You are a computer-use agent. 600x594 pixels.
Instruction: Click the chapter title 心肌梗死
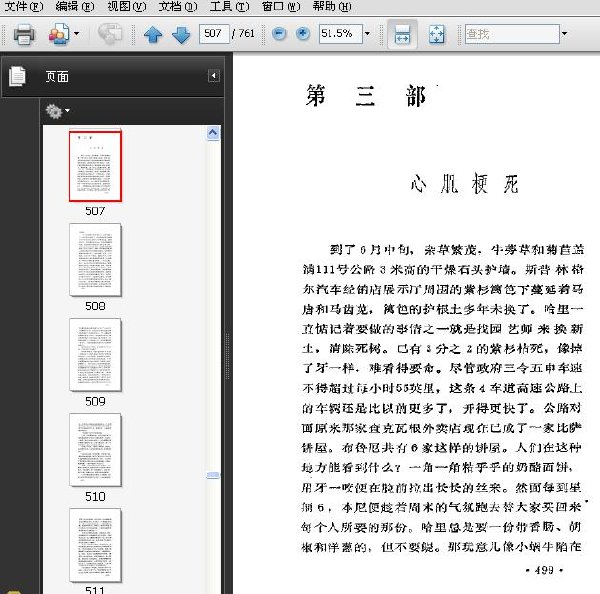point(464,183)
